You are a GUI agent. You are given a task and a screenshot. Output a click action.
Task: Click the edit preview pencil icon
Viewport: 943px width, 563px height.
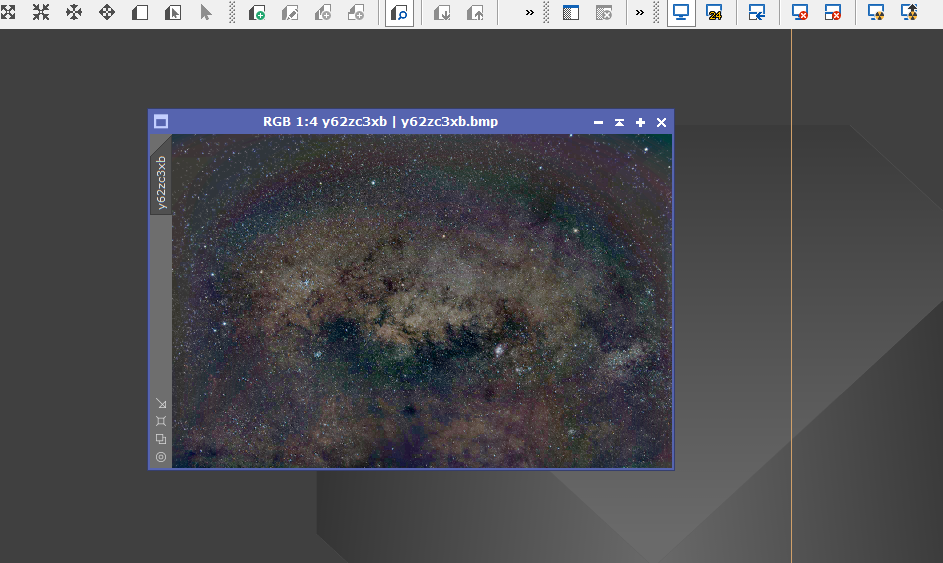[x=290, y=12]
